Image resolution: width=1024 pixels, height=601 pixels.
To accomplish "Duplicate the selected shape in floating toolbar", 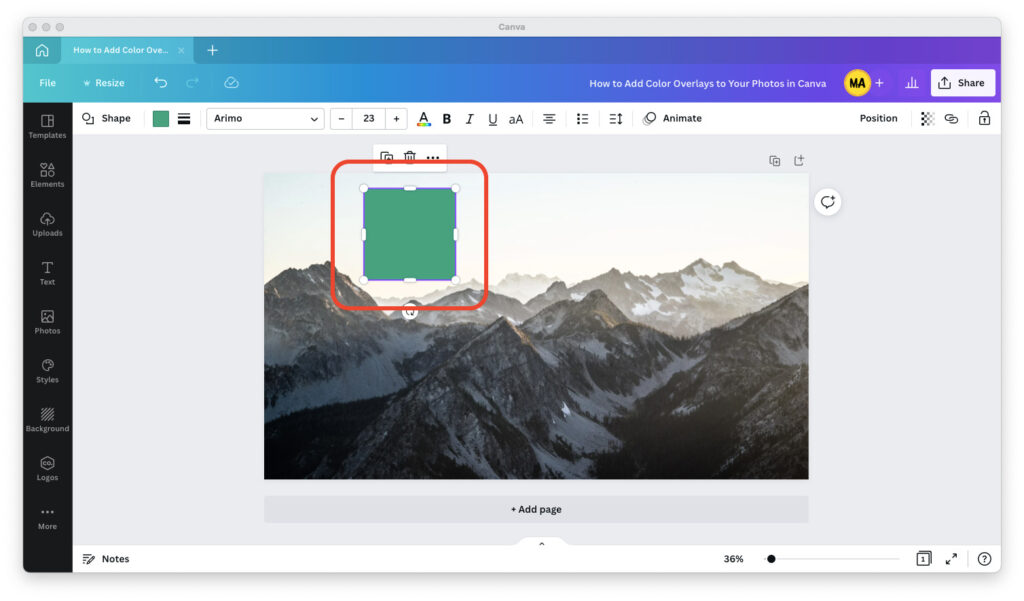I will click(x=387, y=157).
